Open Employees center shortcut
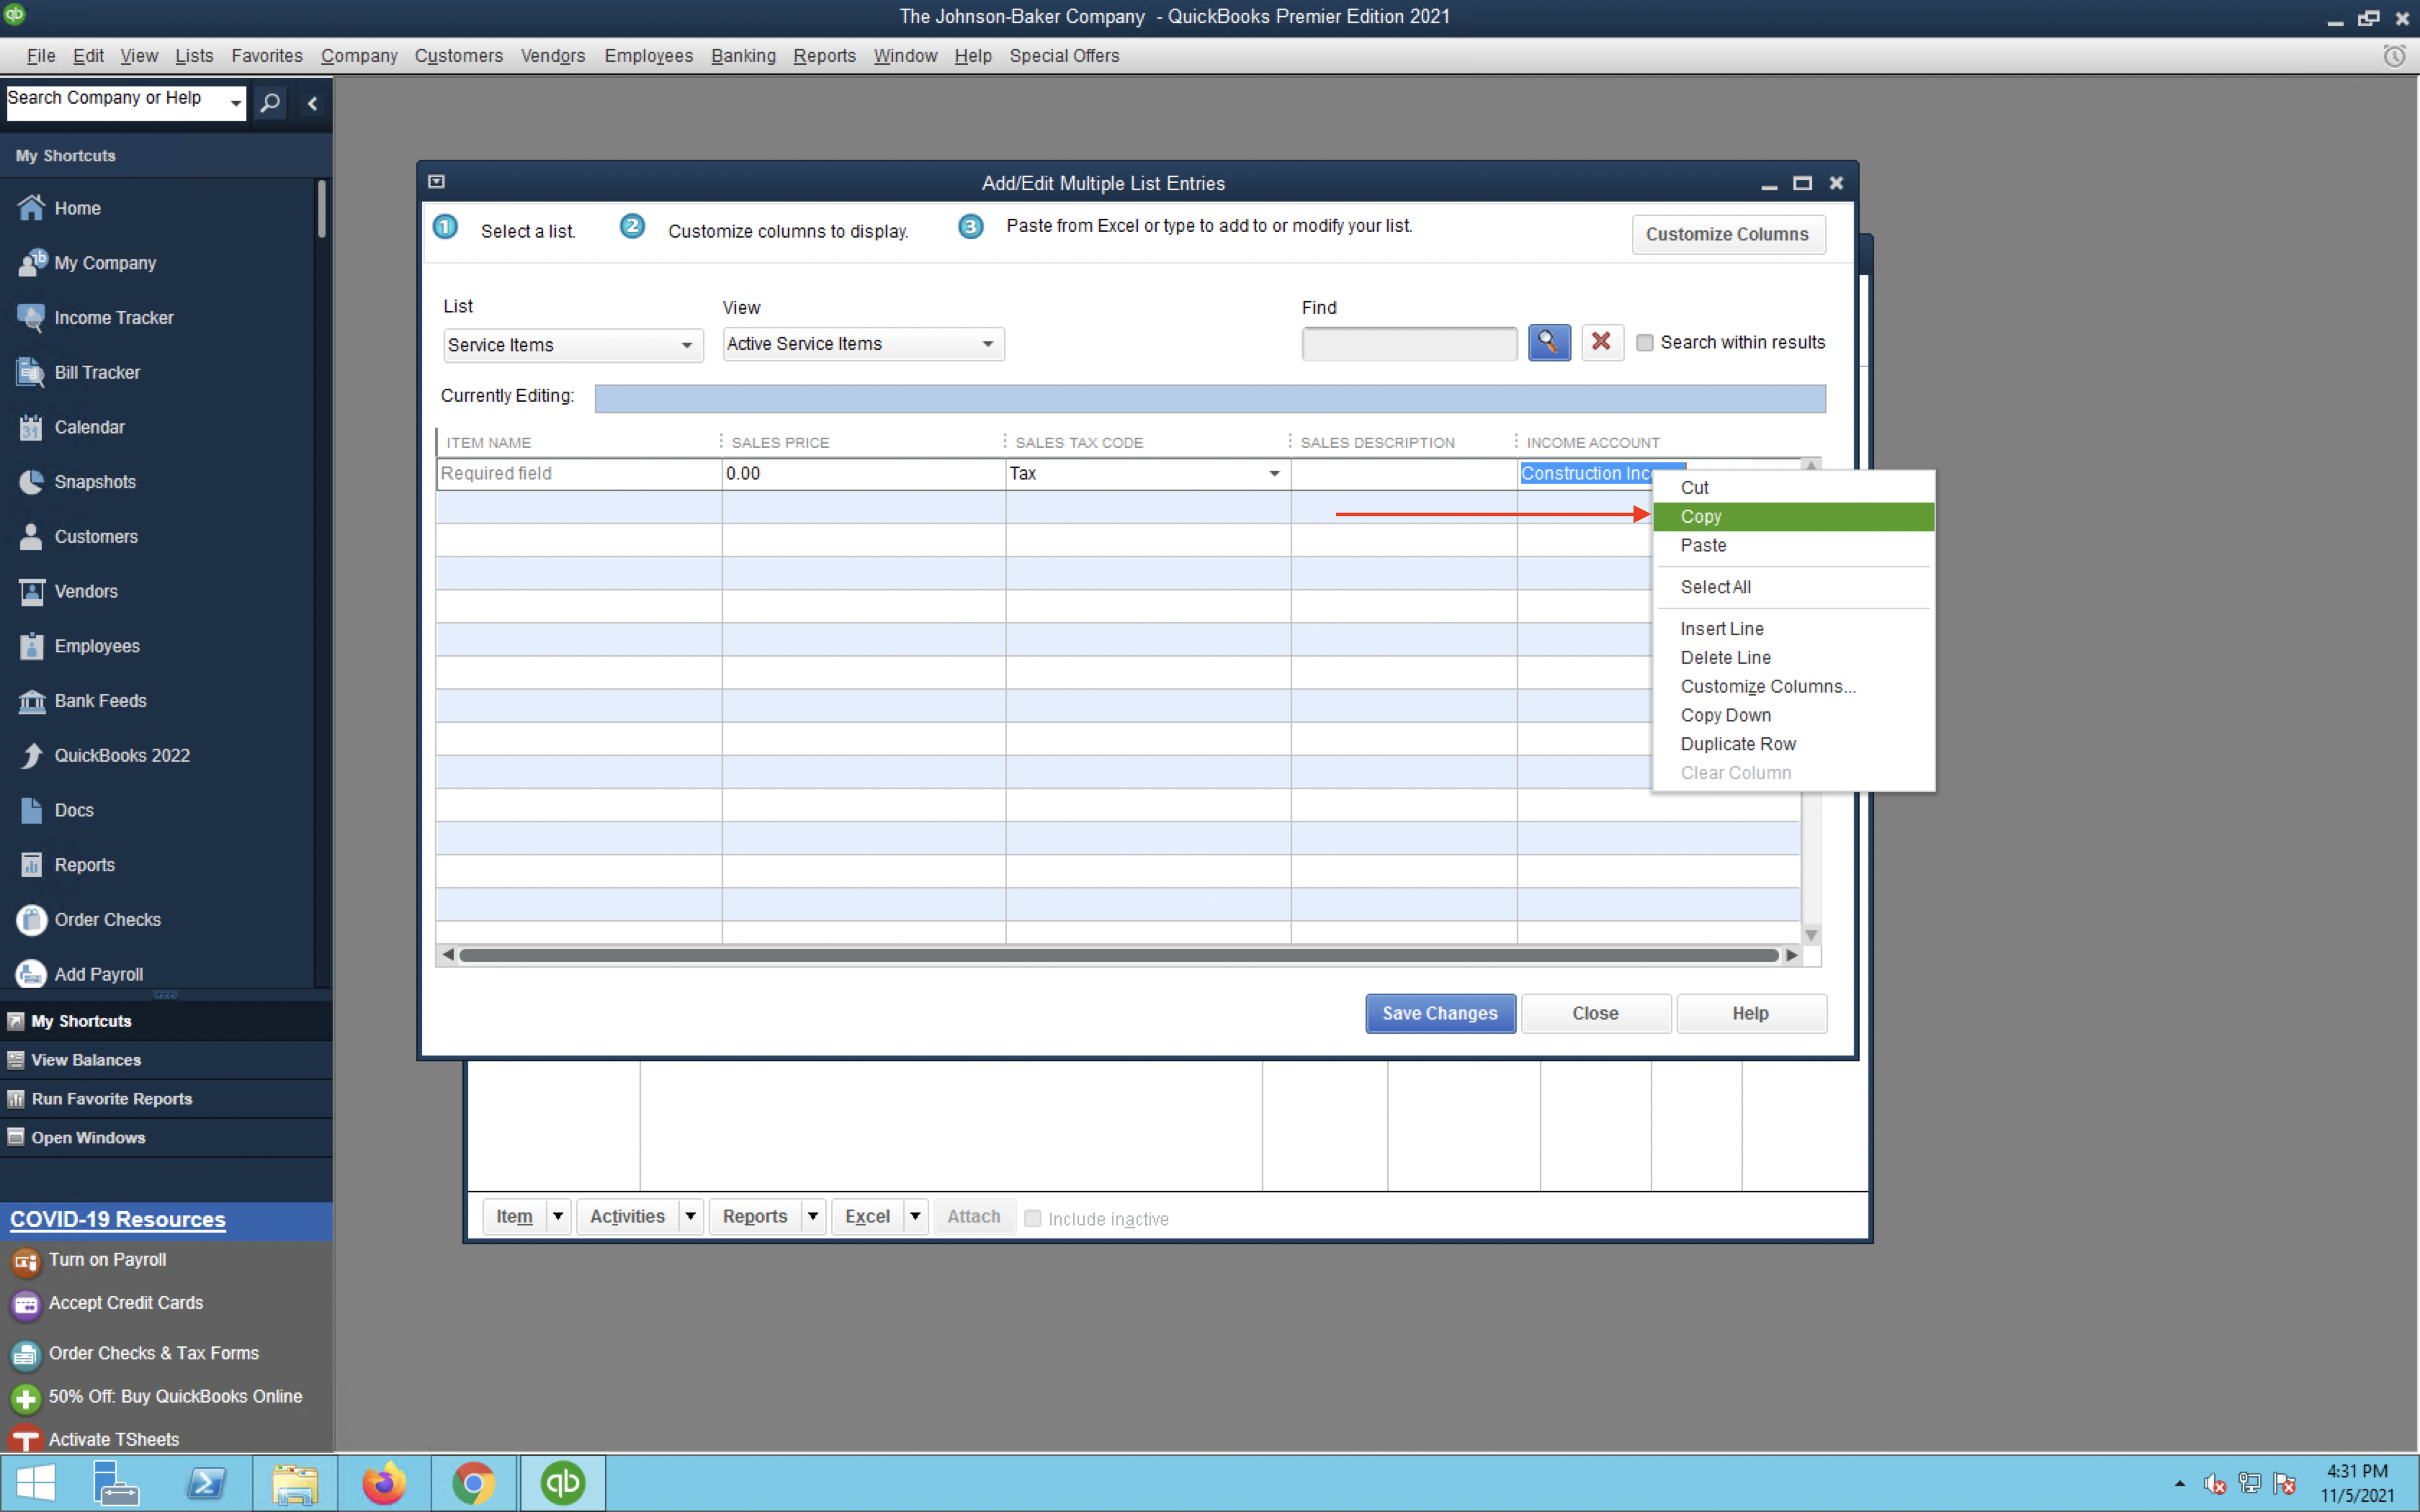The width and height of the screenshot is (2420, 1512). 96,646
